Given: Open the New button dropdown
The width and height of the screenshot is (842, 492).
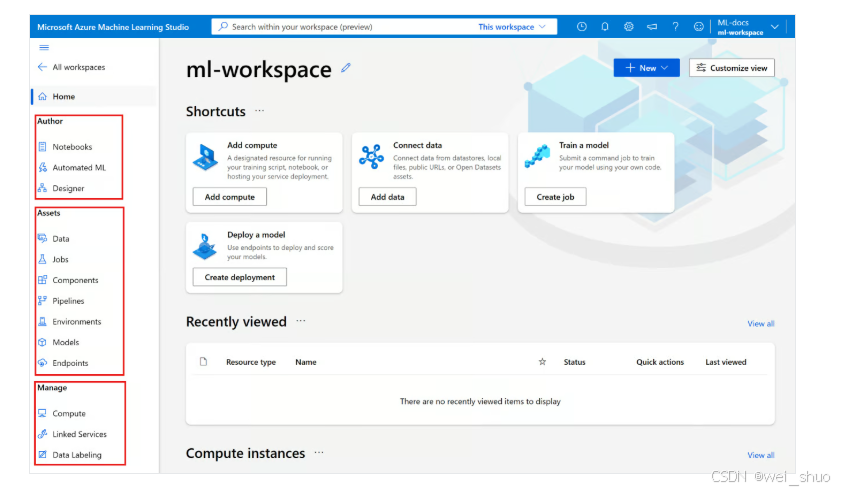Looking at the screenshot, I should click(x=647, y=68).
